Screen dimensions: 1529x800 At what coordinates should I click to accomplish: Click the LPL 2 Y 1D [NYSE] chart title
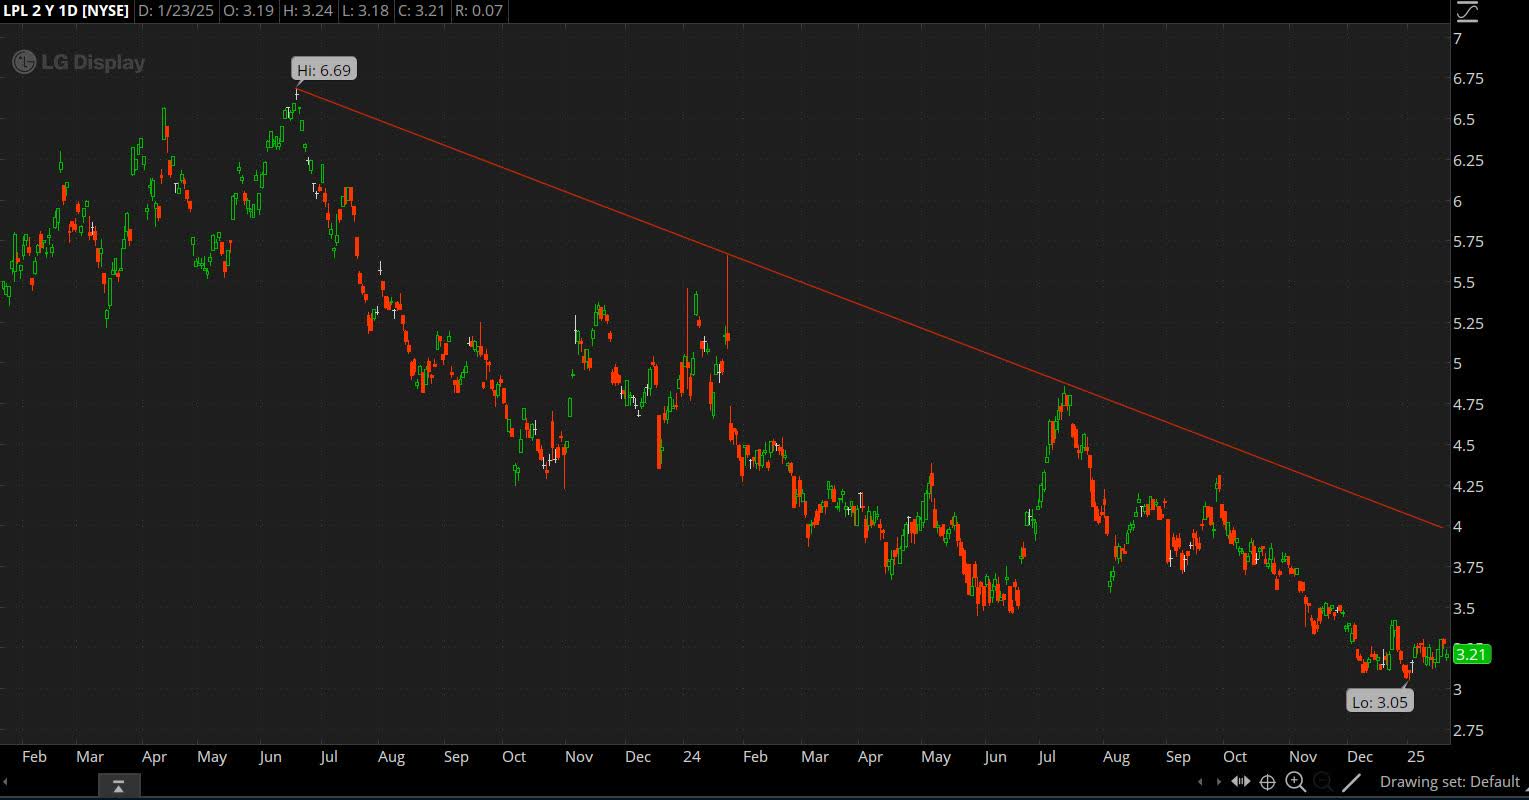coord(65,11)
